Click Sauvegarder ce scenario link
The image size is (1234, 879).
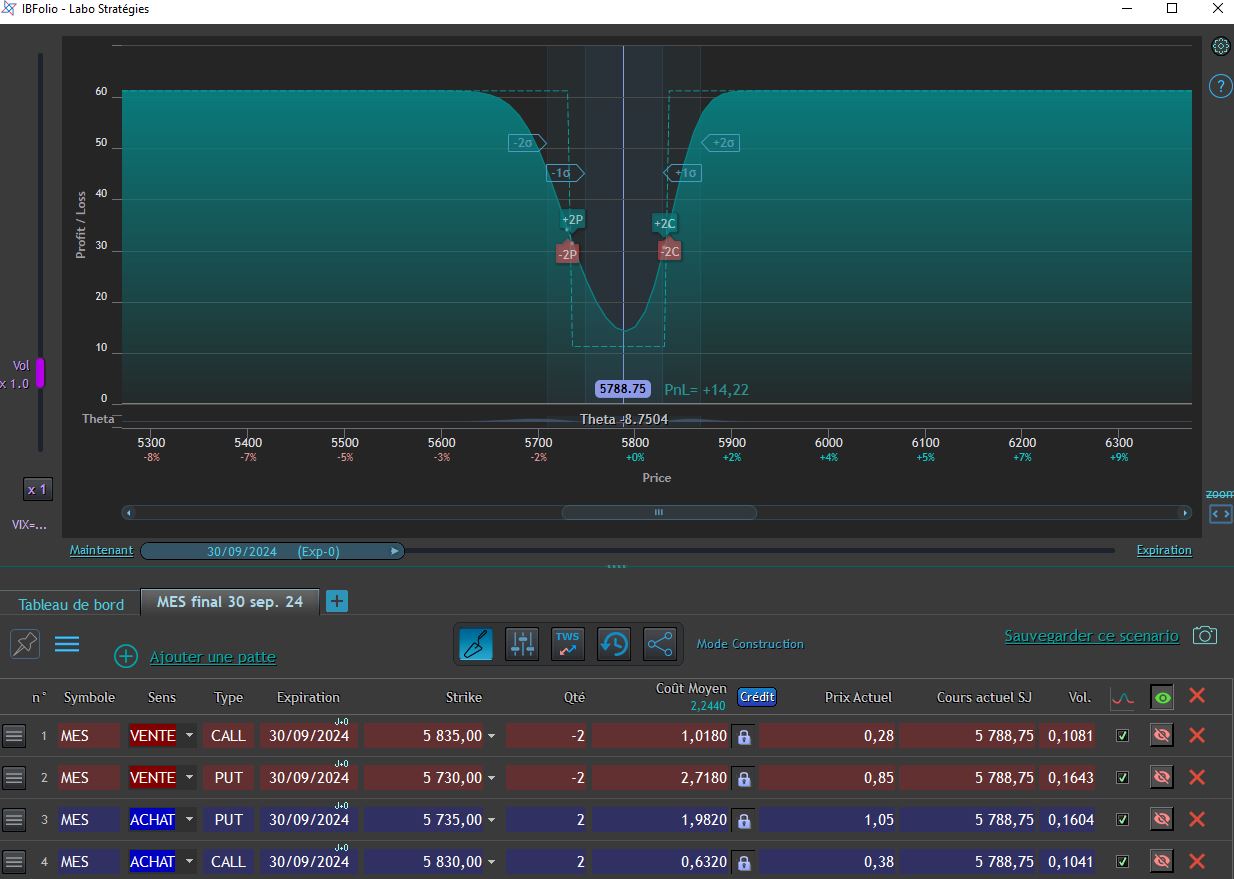point(1091,636)
